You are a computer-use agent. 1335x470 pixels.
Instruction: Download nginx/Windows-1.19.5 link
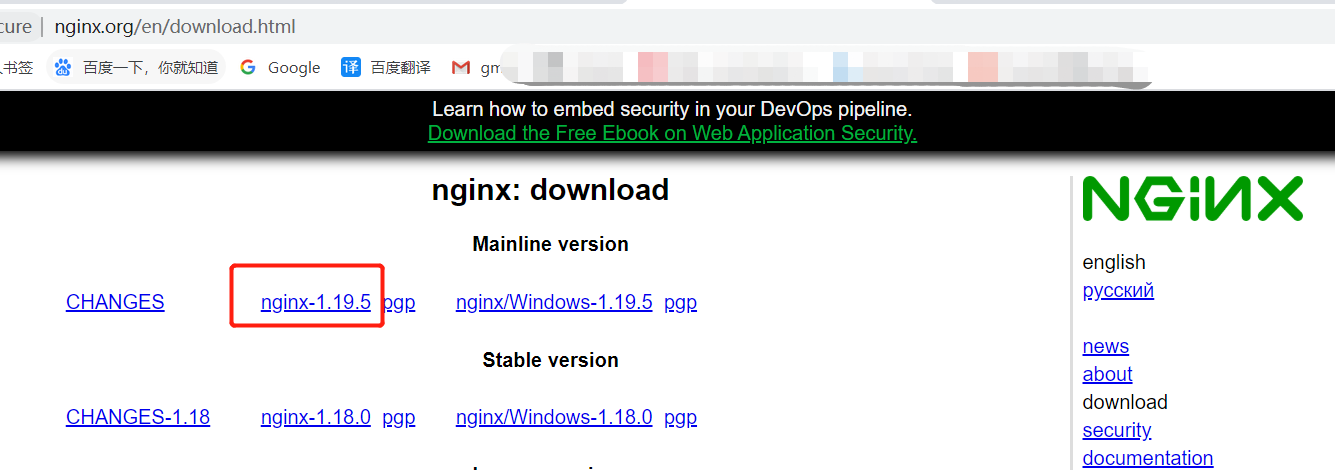point(554,302)
